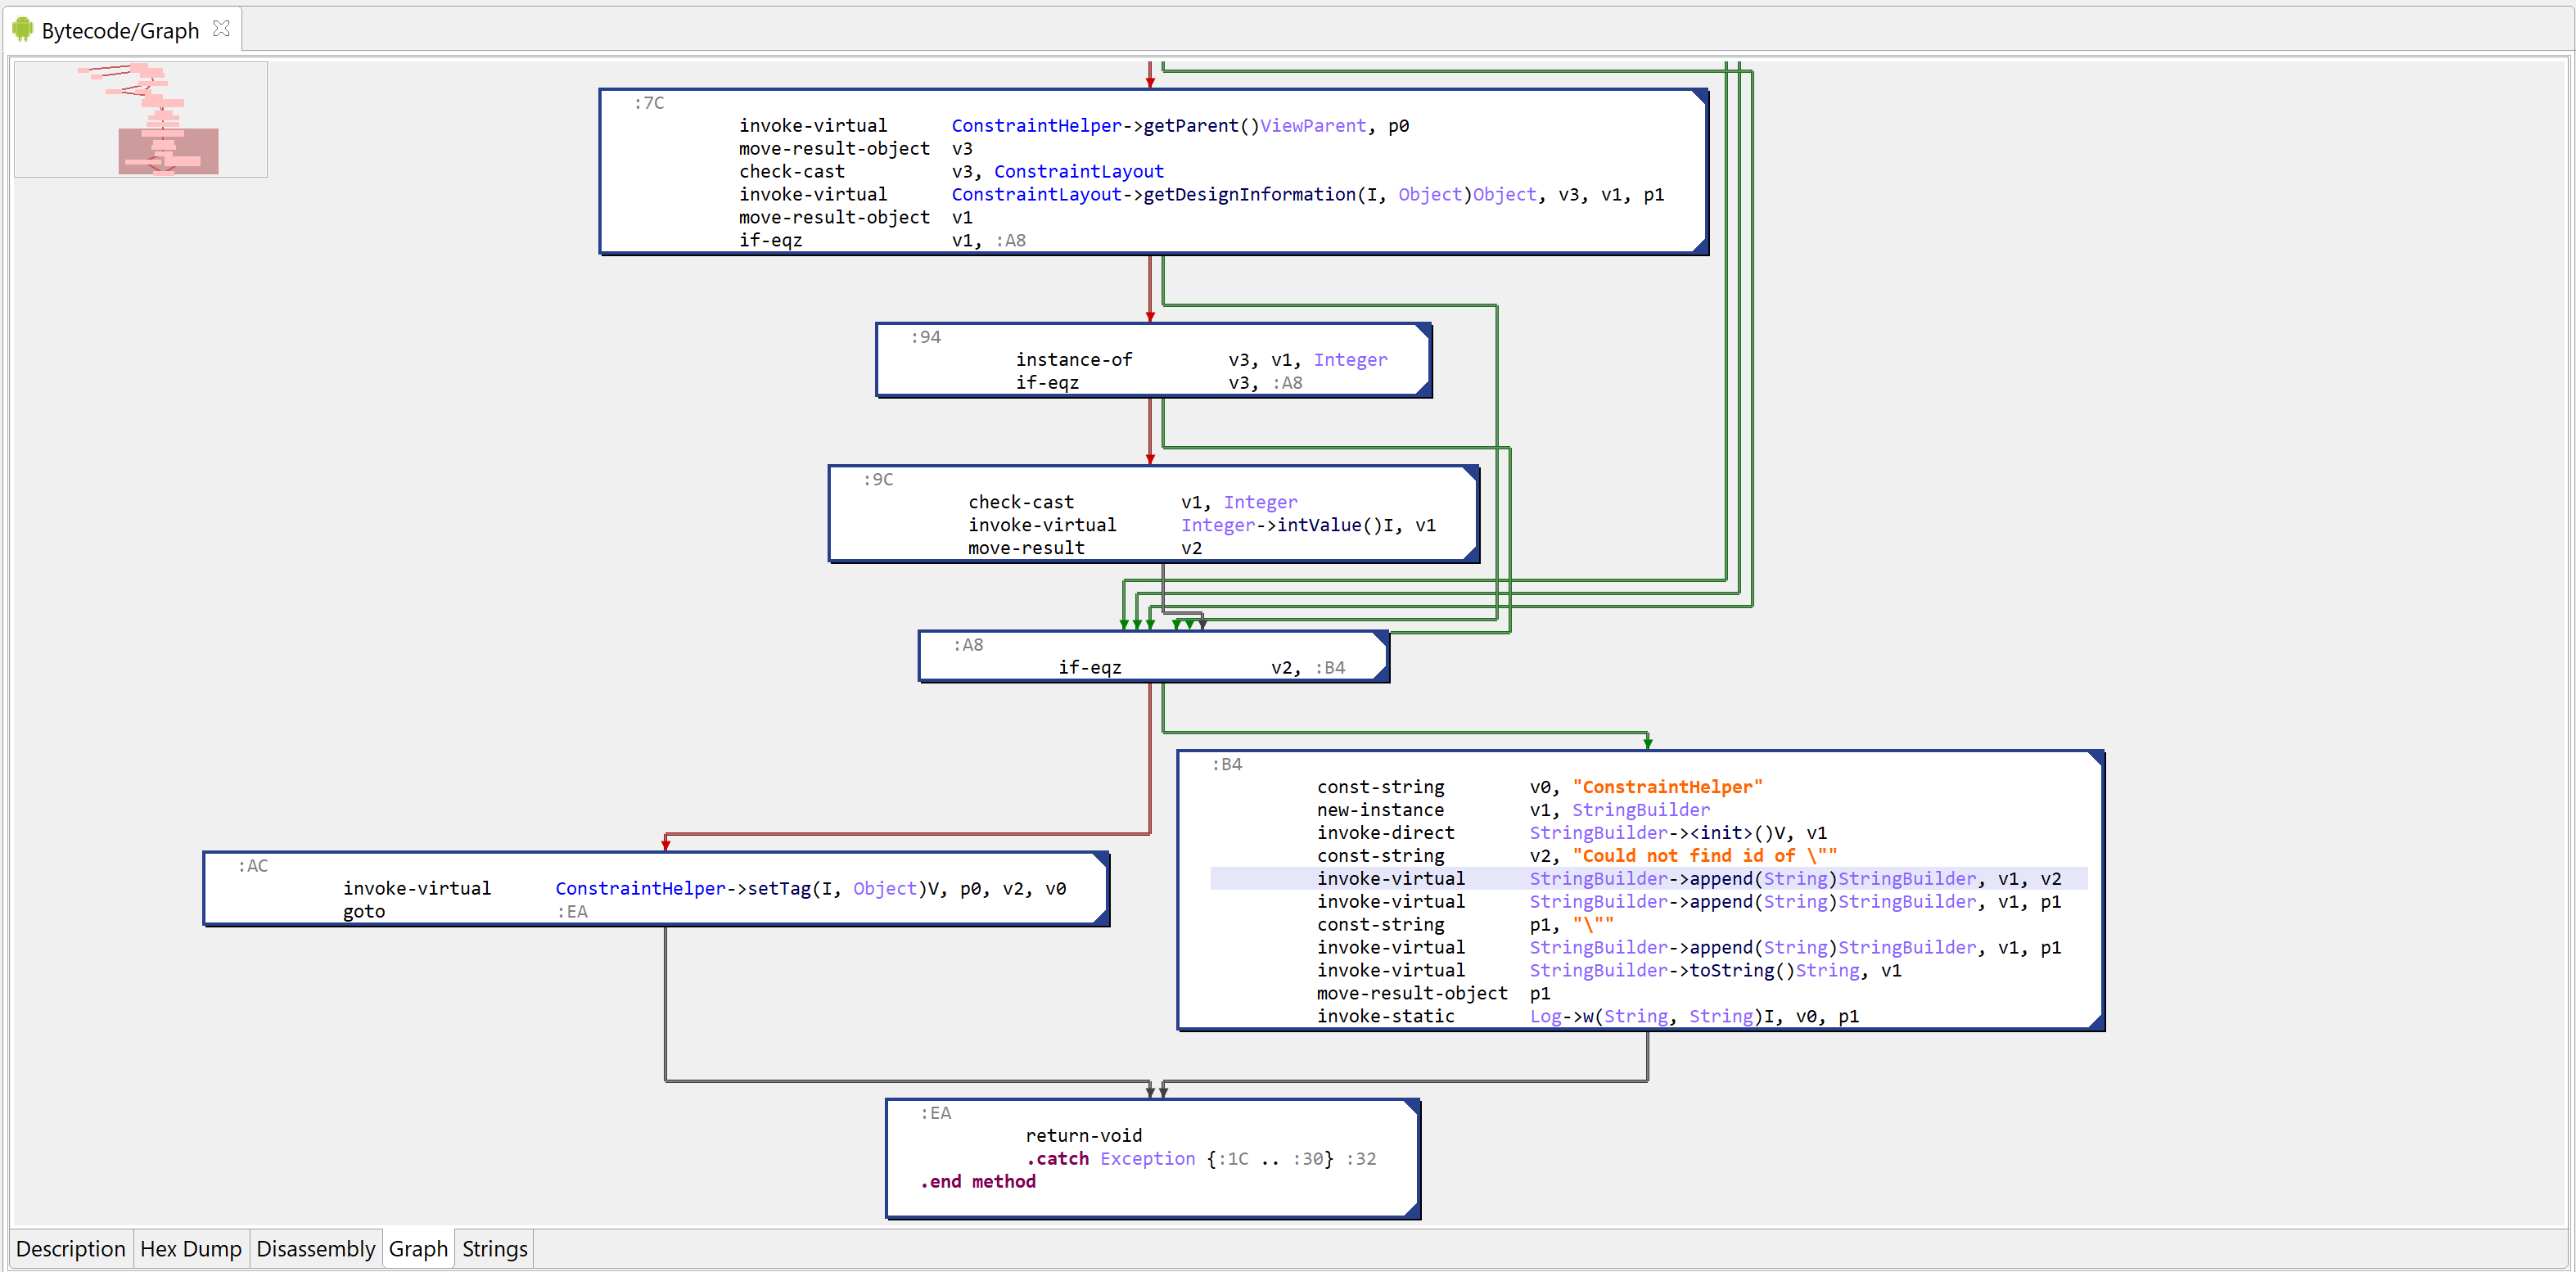Switch to the Description tab
Image resolution: width=2576 pixels, height=1272 pixels.
(x=71, y=1249)
